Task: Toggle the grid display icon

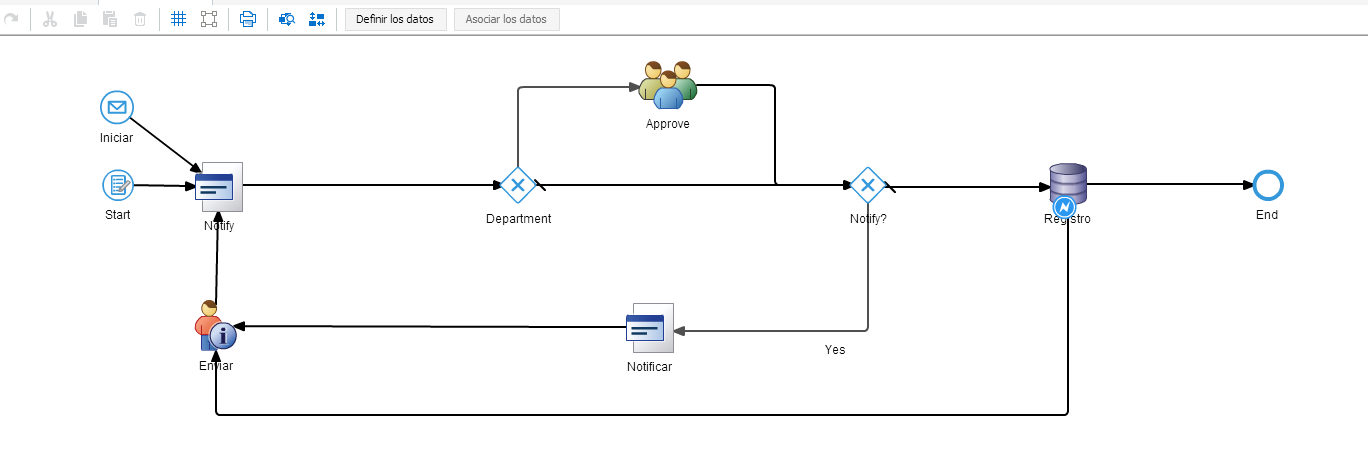Action: 179,19
